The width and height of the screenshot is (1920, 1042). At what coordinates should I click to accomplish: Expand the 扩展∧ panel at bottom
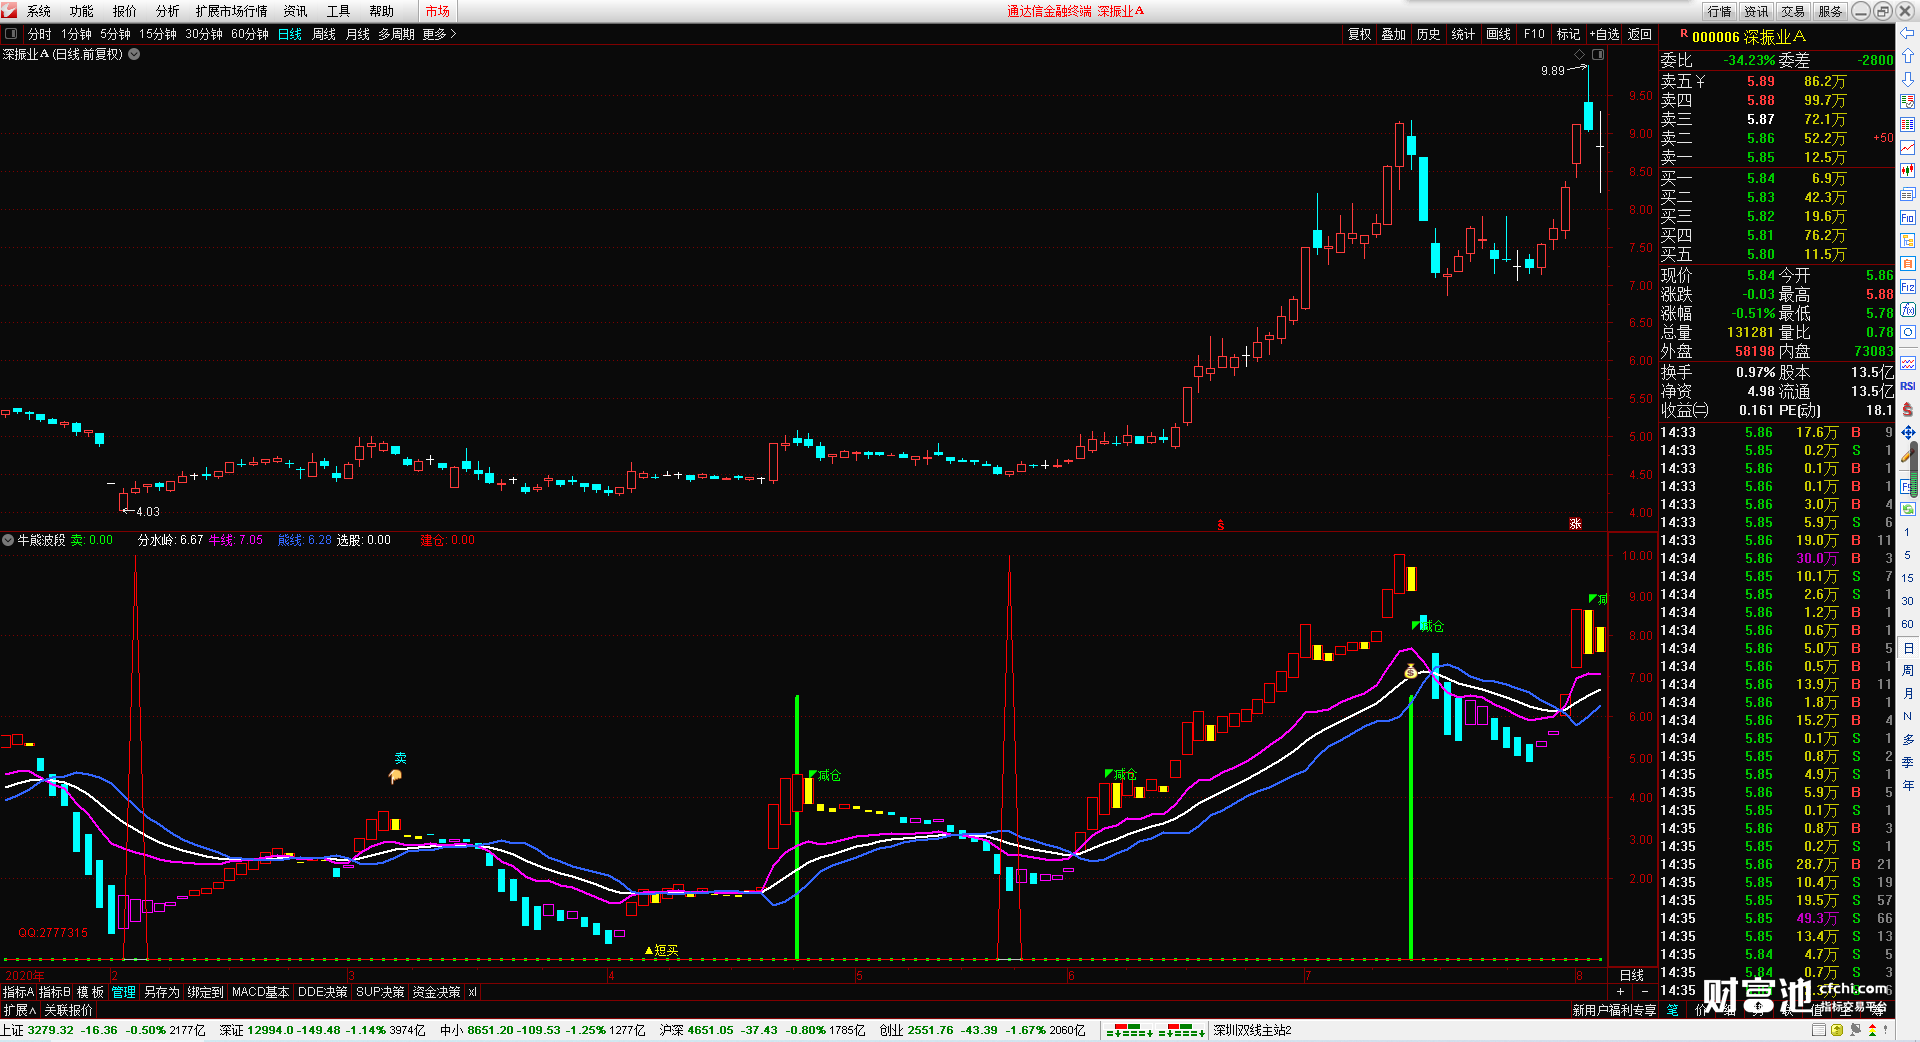pos(19,1010)
